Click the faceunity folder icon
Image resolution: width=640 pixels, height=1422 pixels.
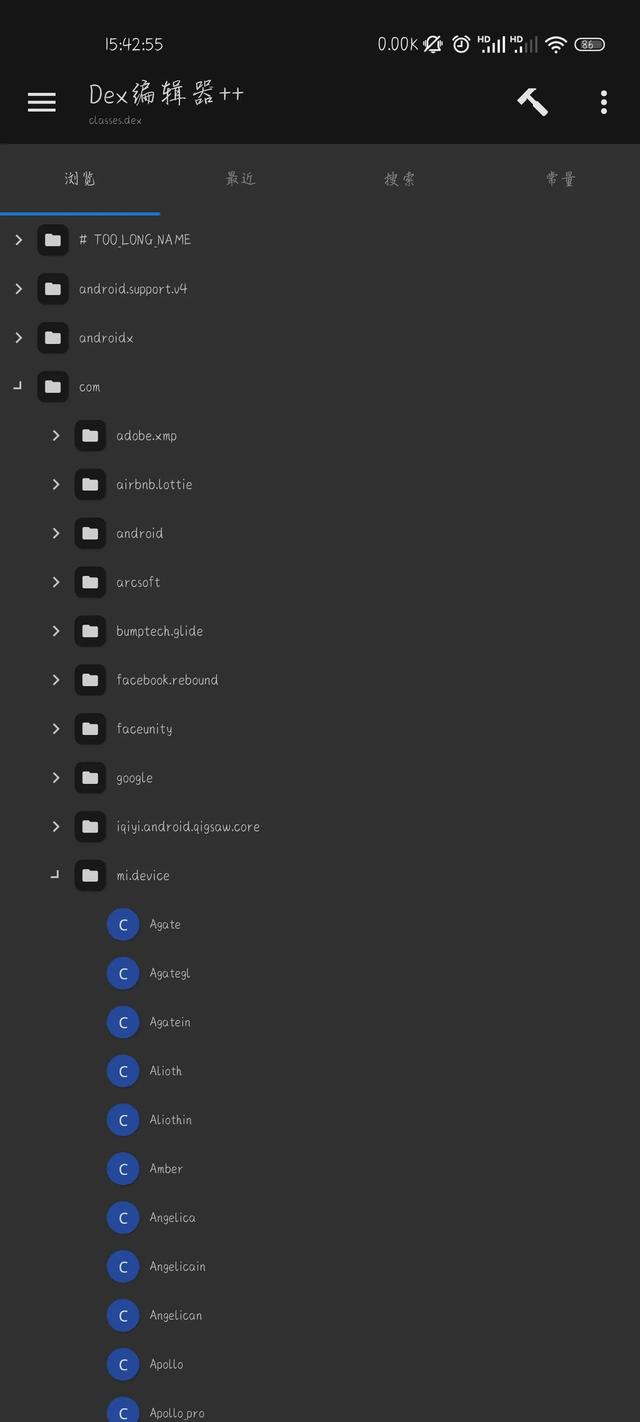point(90,729)
